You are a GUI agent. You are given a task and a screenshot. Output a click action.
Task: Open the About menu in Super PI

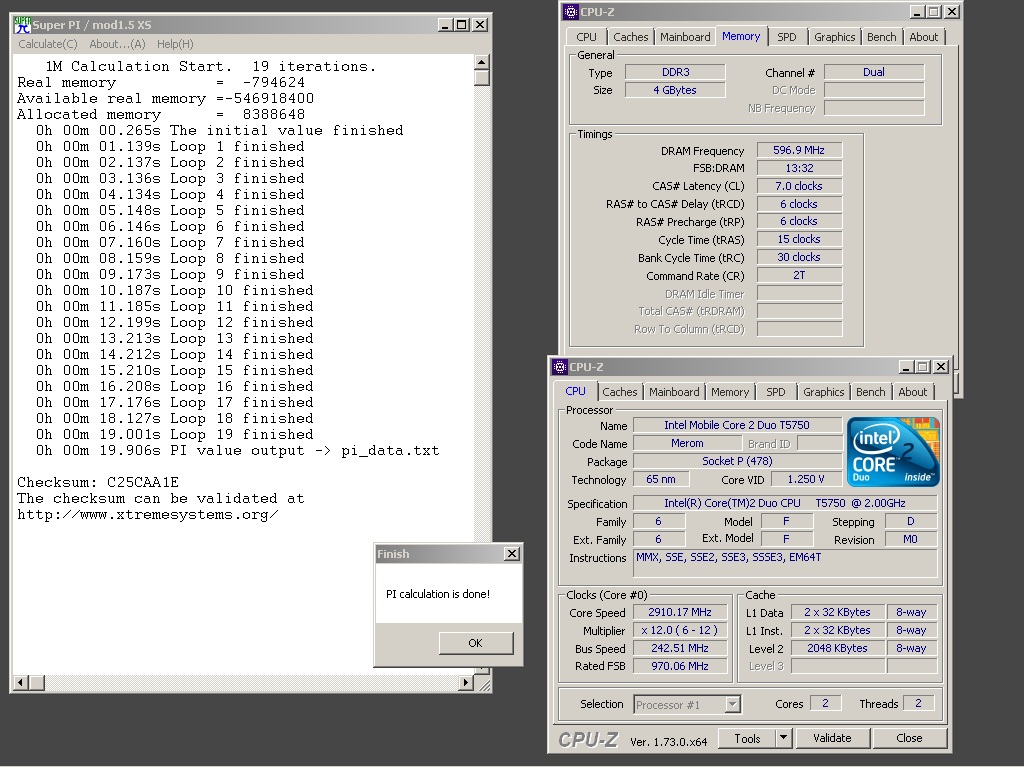117,44
